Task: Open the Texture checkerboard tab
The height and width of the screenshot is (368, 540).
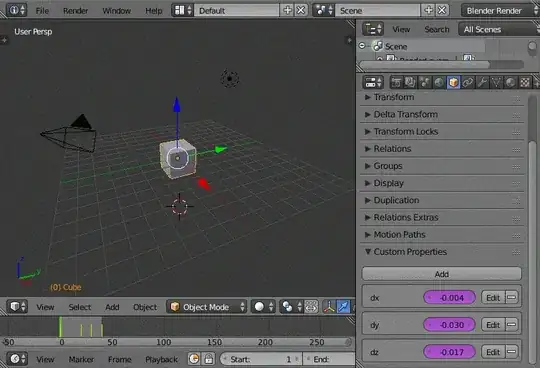Action: coord(525,82)
